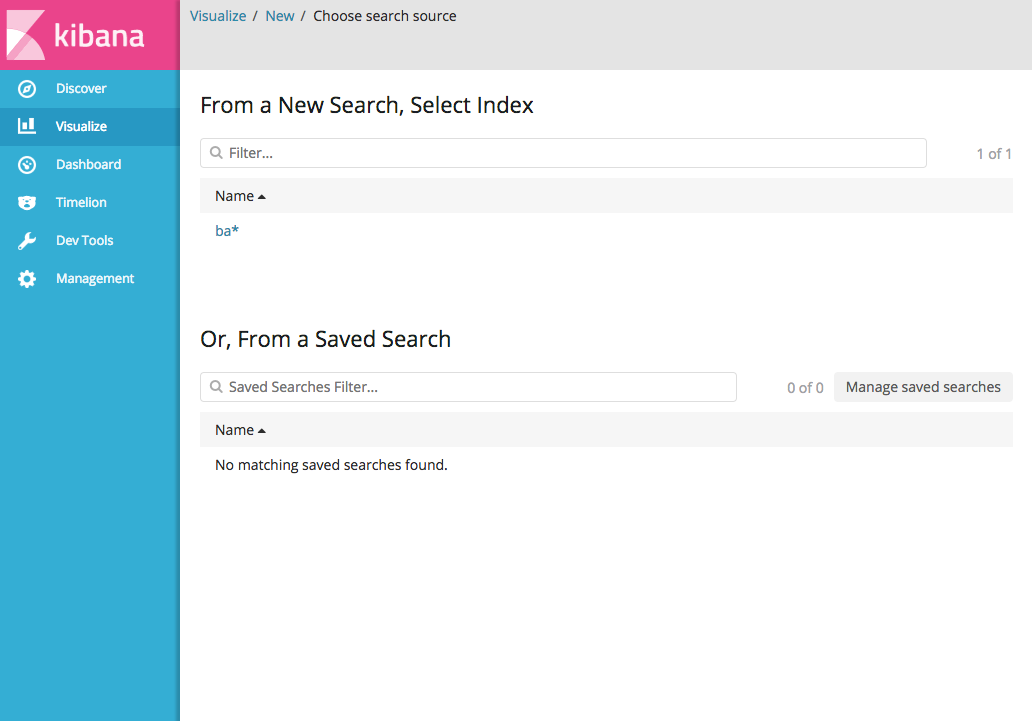The image size is (1032, 721).
Task: Select the Visualize bar chart icon
Action: 26,126
